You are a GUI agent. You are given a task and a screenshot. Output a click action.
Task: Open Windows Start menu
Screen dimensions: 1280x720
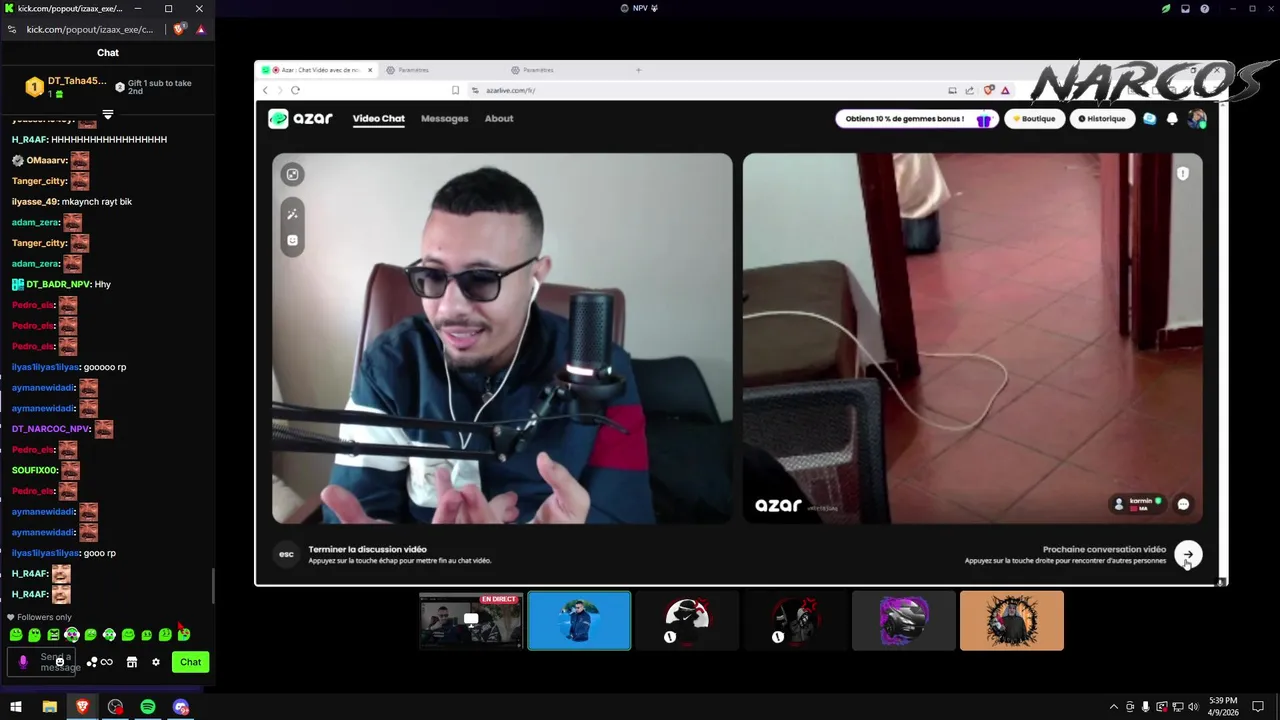coord(16,707)
